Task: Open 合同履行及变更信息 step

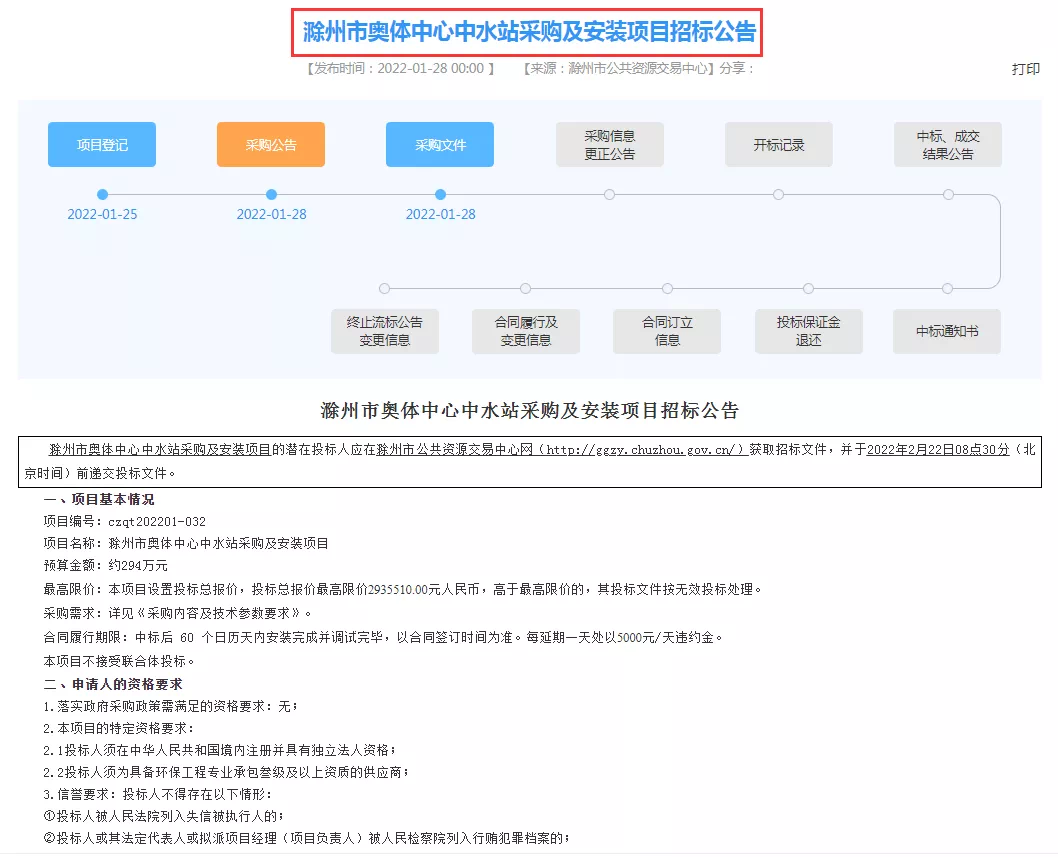Action: coord(526,331)
